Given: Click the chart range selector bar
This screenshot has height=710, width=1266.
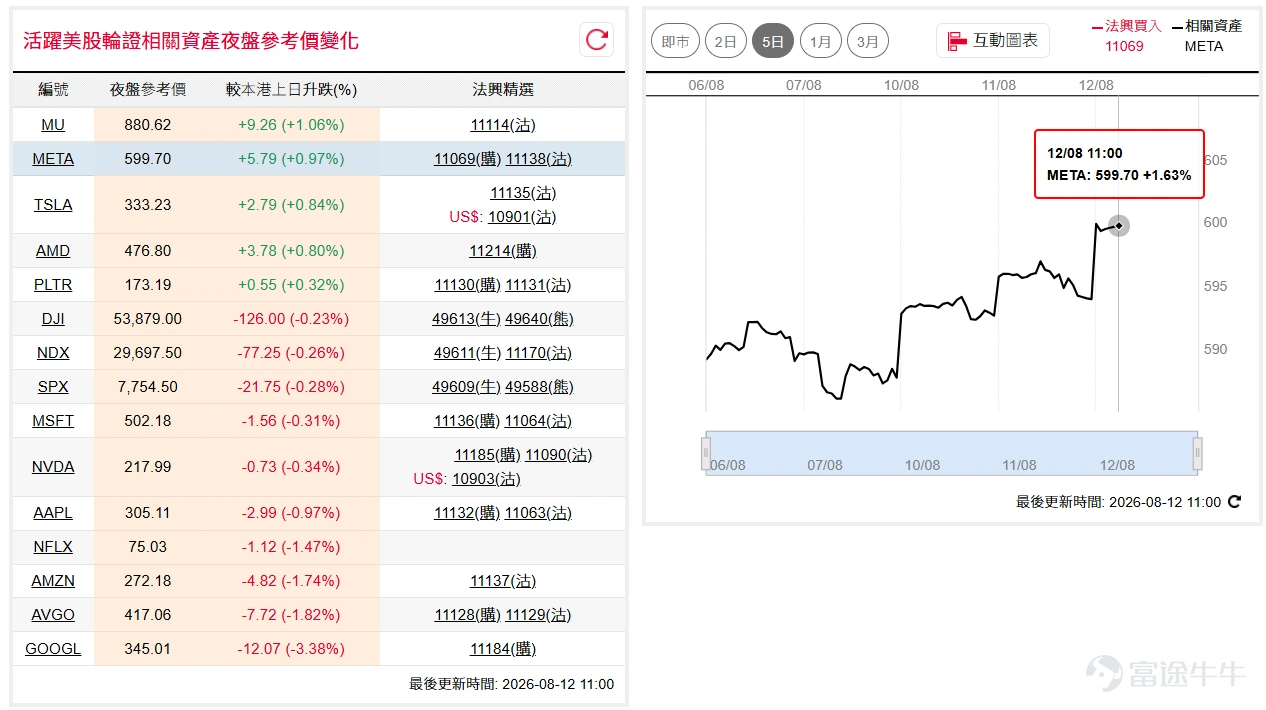Looking at the screenshot, I should click(x=951, y=451).
